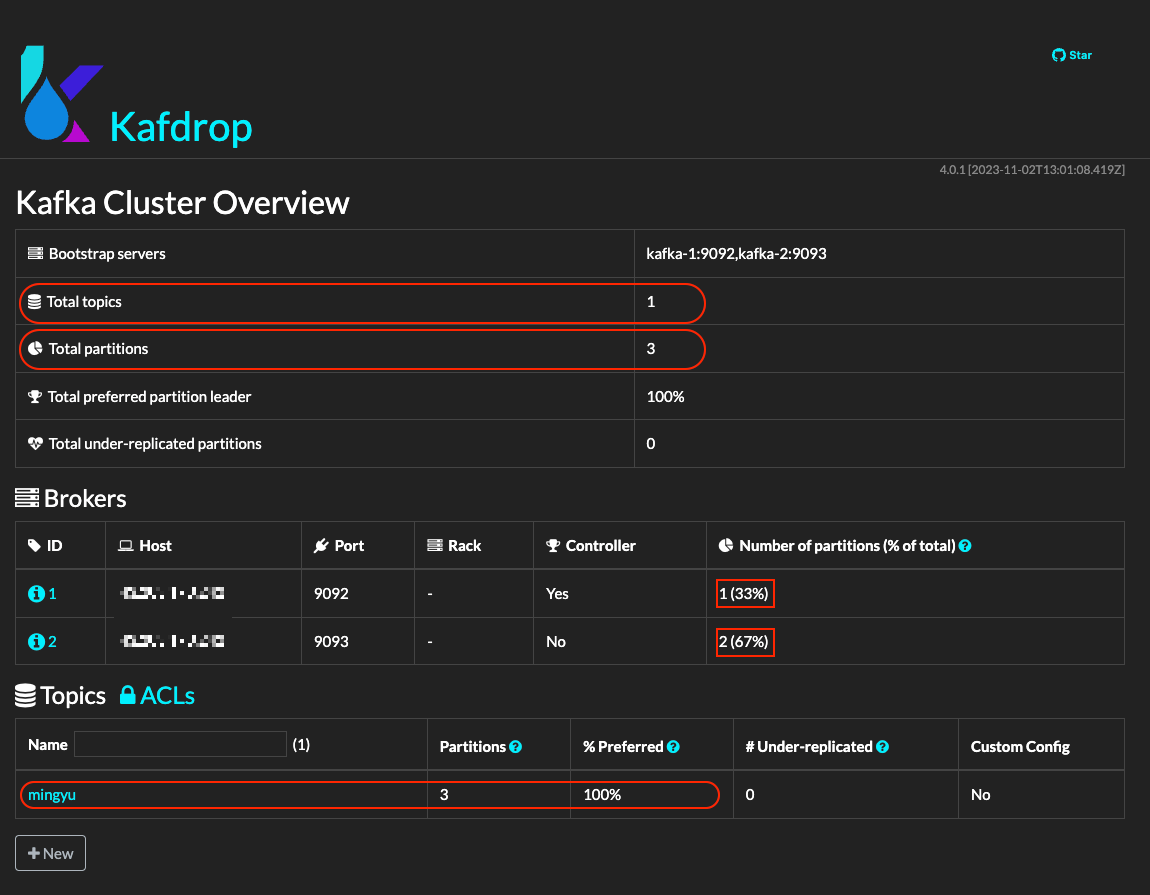Click trophy icon beside Total preferred partition leader

[34, 396]
